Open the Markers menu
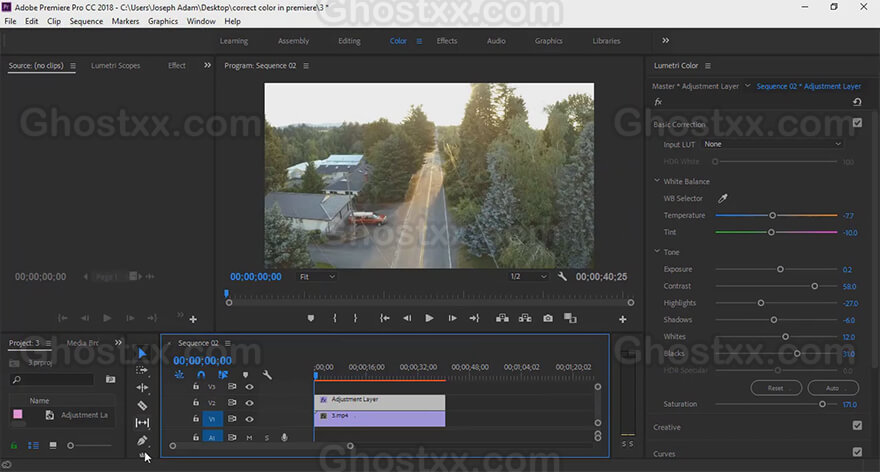 coord(125,21)
